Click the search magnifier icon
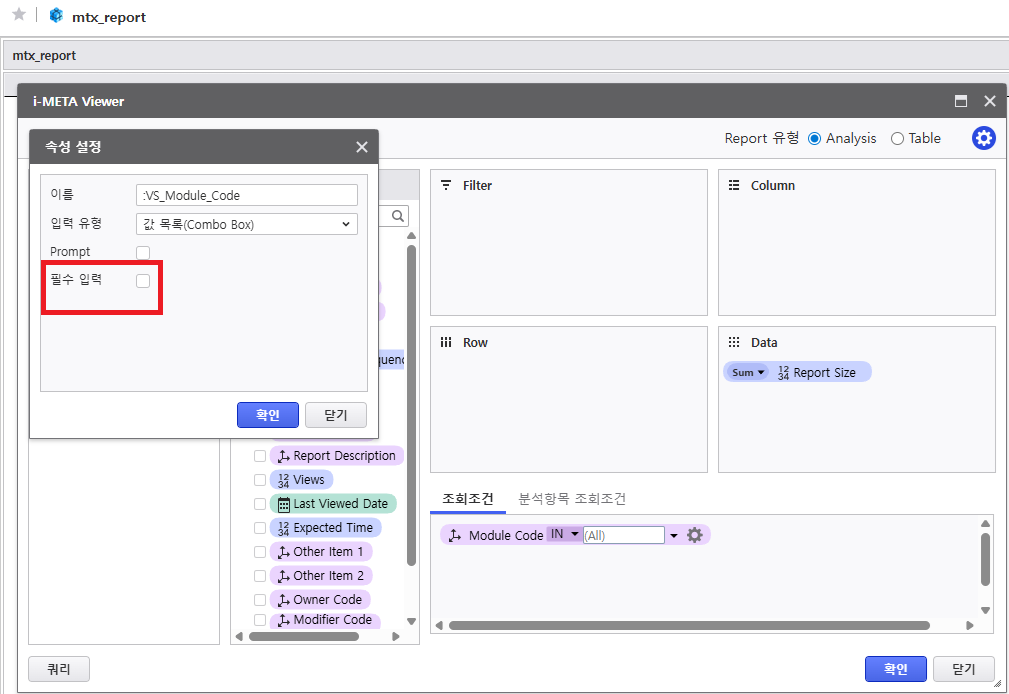1009x694 pixels. [x=397, y=216]
